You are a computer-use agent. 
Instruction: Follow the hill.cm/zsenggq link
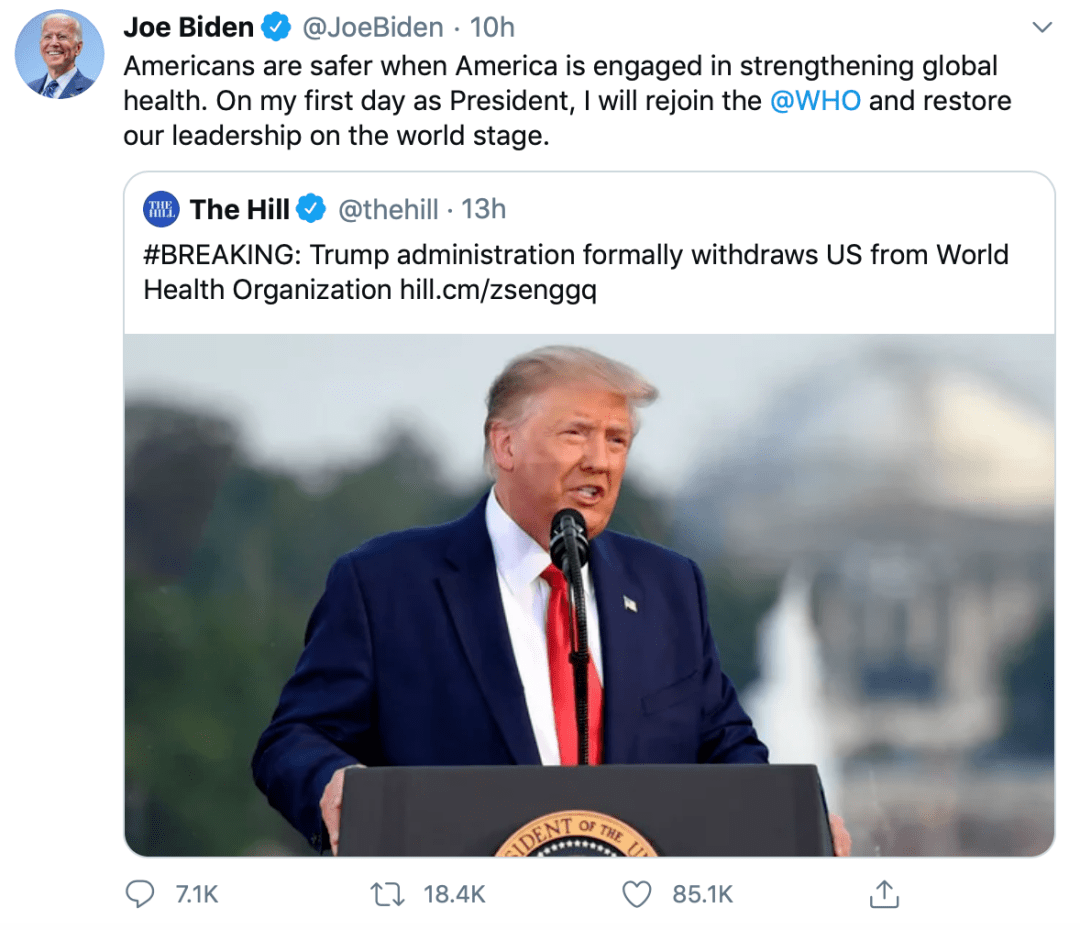pyautogui.click(x=498, y=289)
